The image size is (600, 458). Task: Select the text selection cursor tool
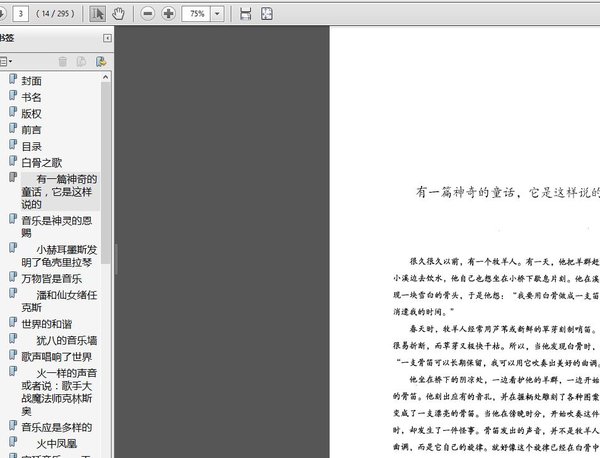pyautogui.click(x=98, y=14)
